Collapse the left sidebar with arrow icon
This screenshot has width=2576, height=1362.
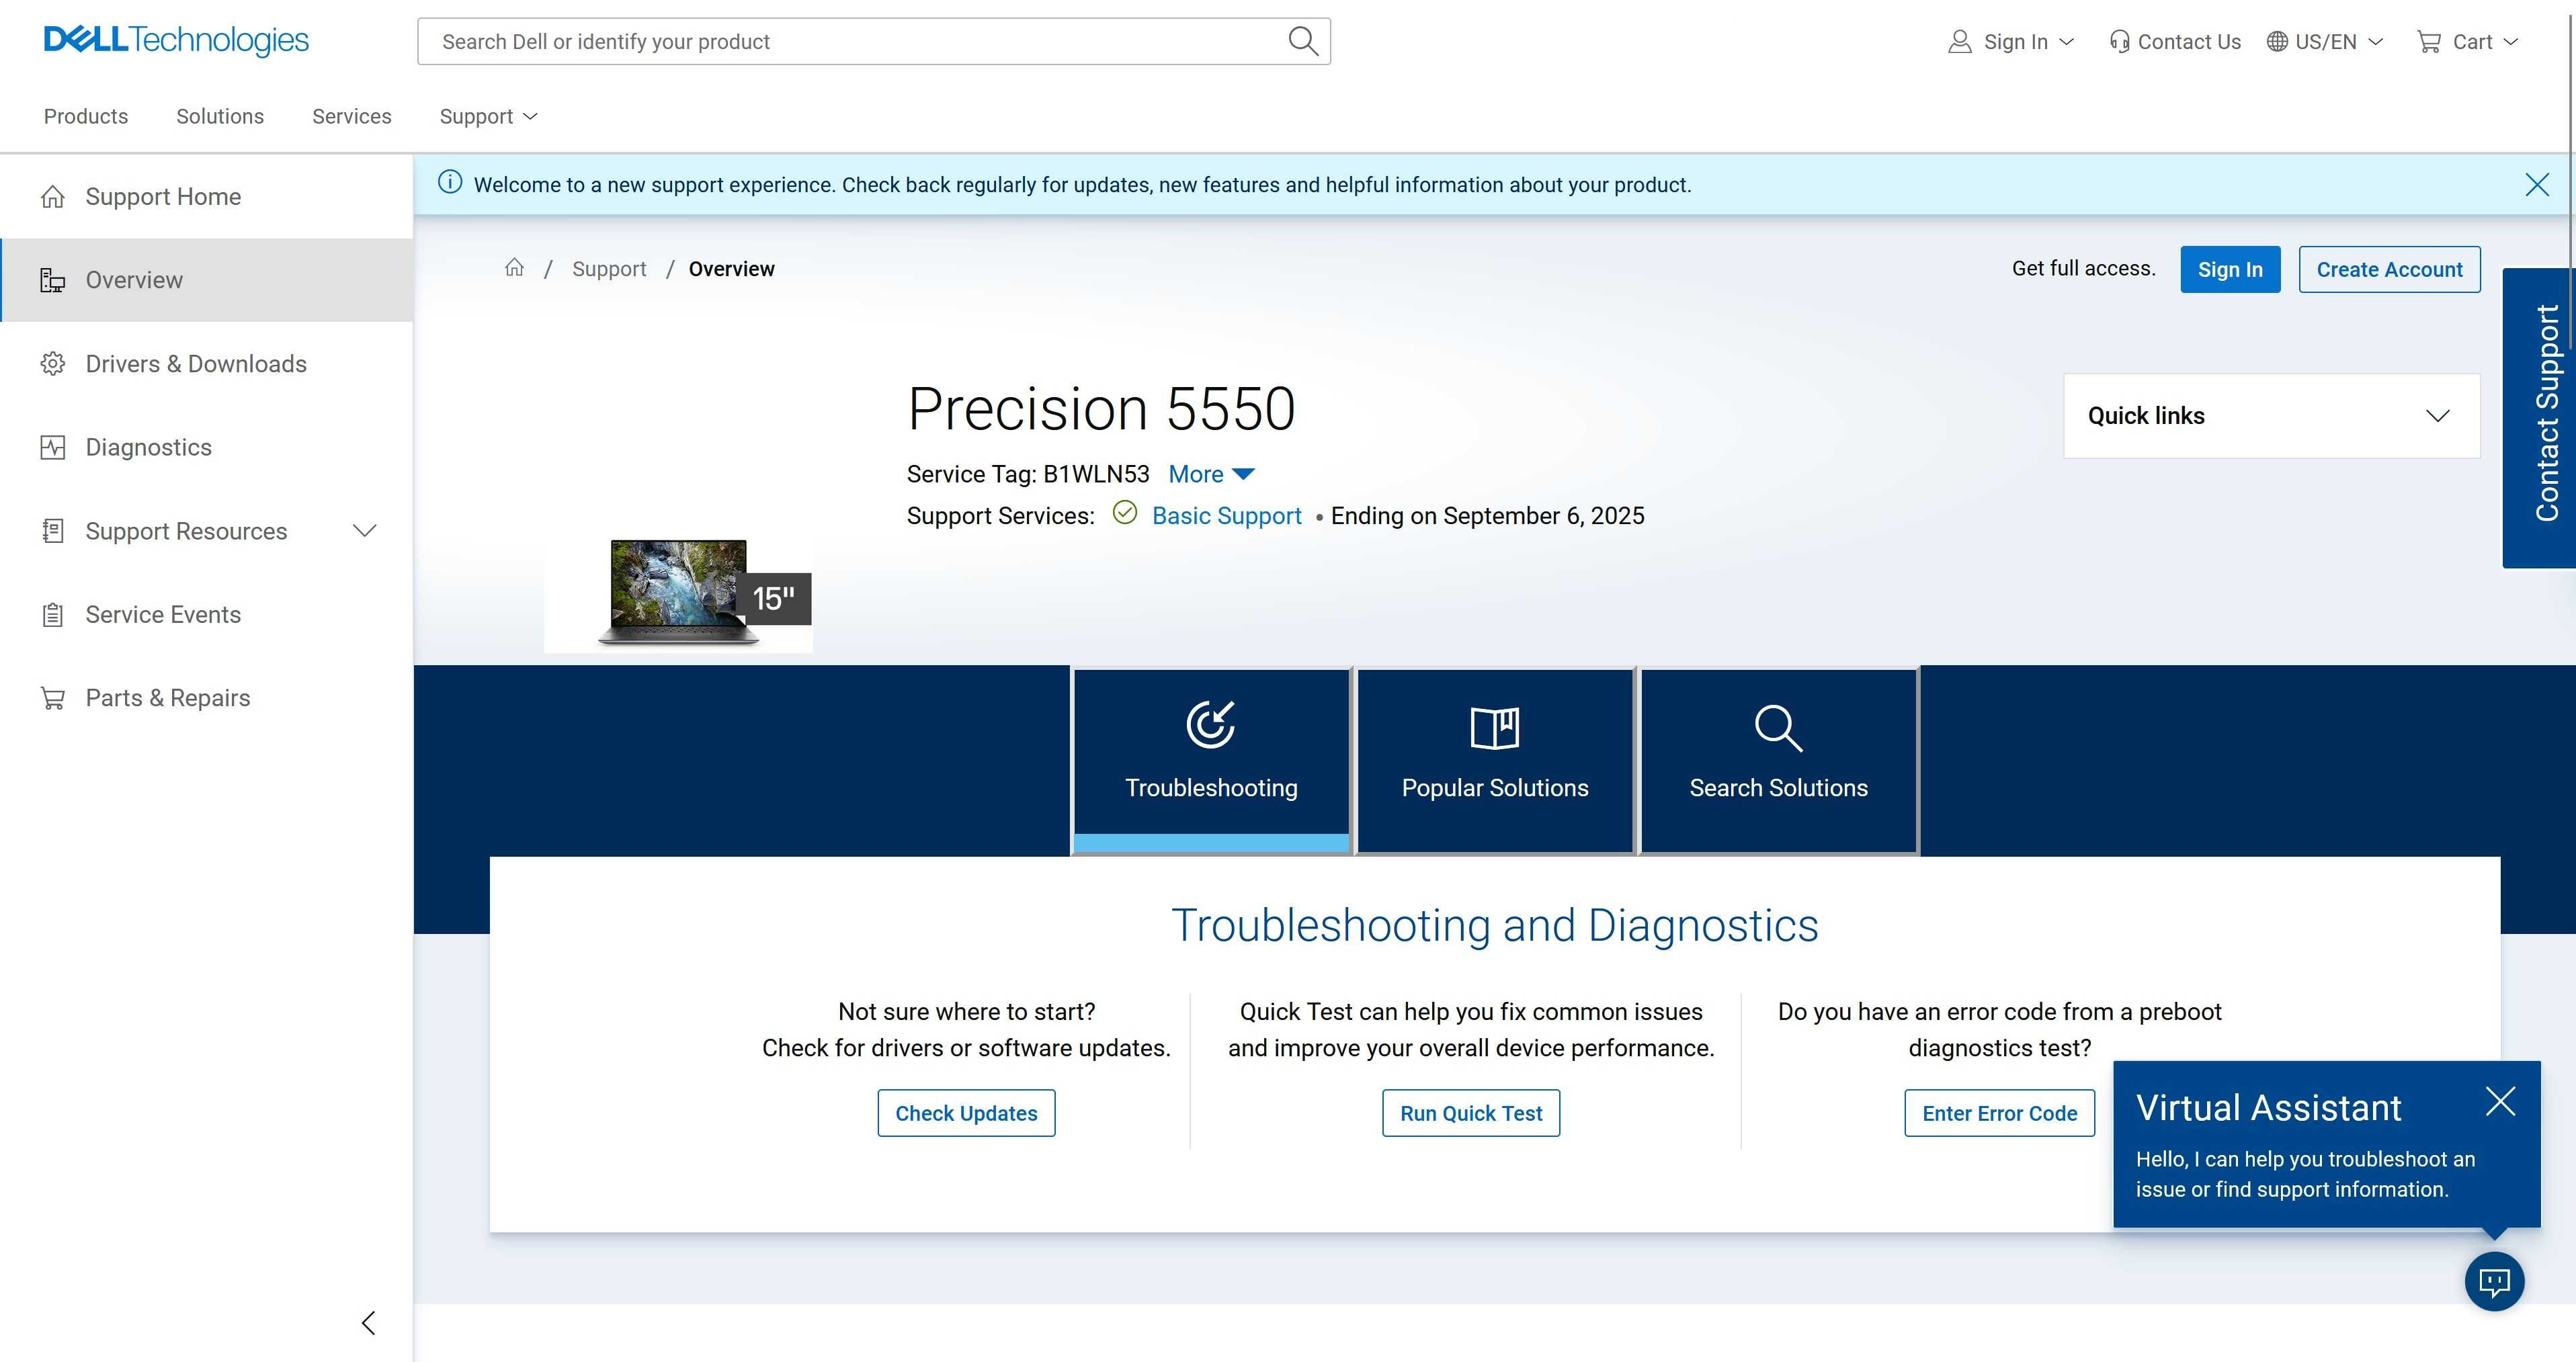[x=368, y=1323]
